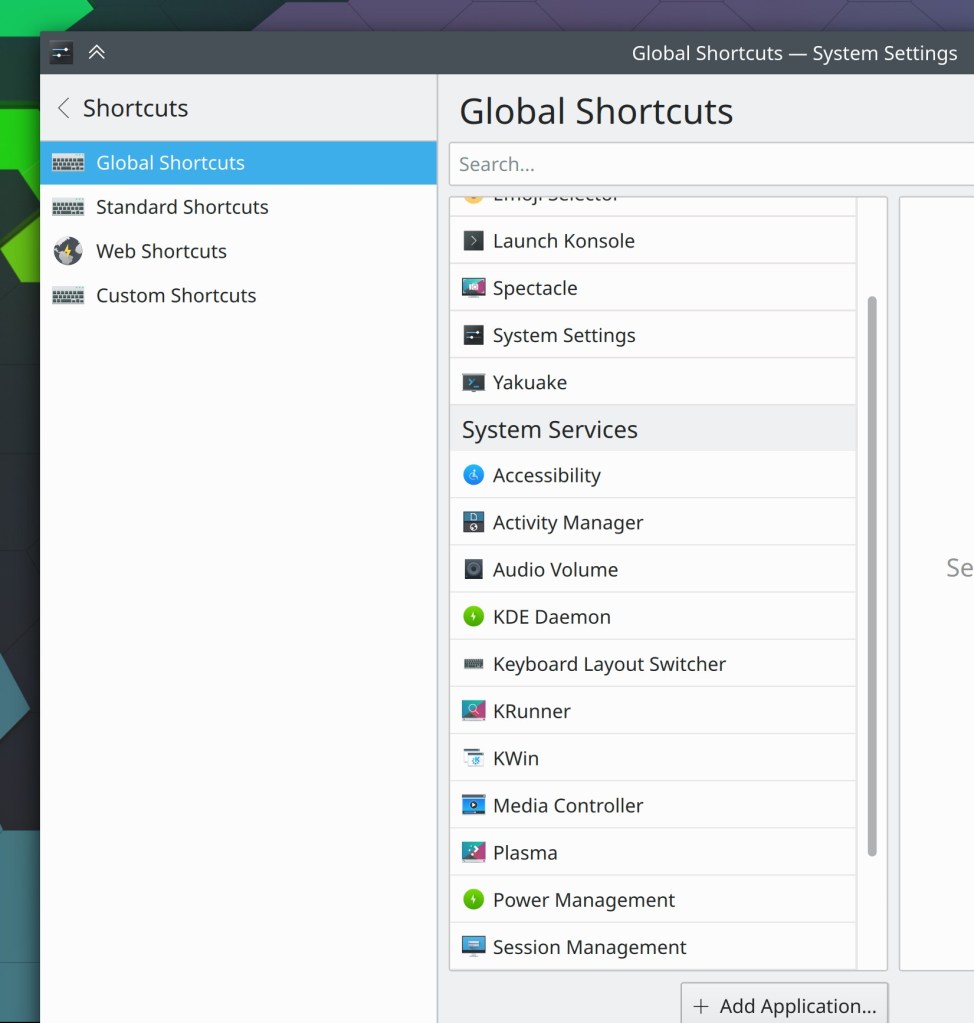Screen dimensions: 974x1023
Task: Click the Accessibility blue icon
Action: click(473, 475)
